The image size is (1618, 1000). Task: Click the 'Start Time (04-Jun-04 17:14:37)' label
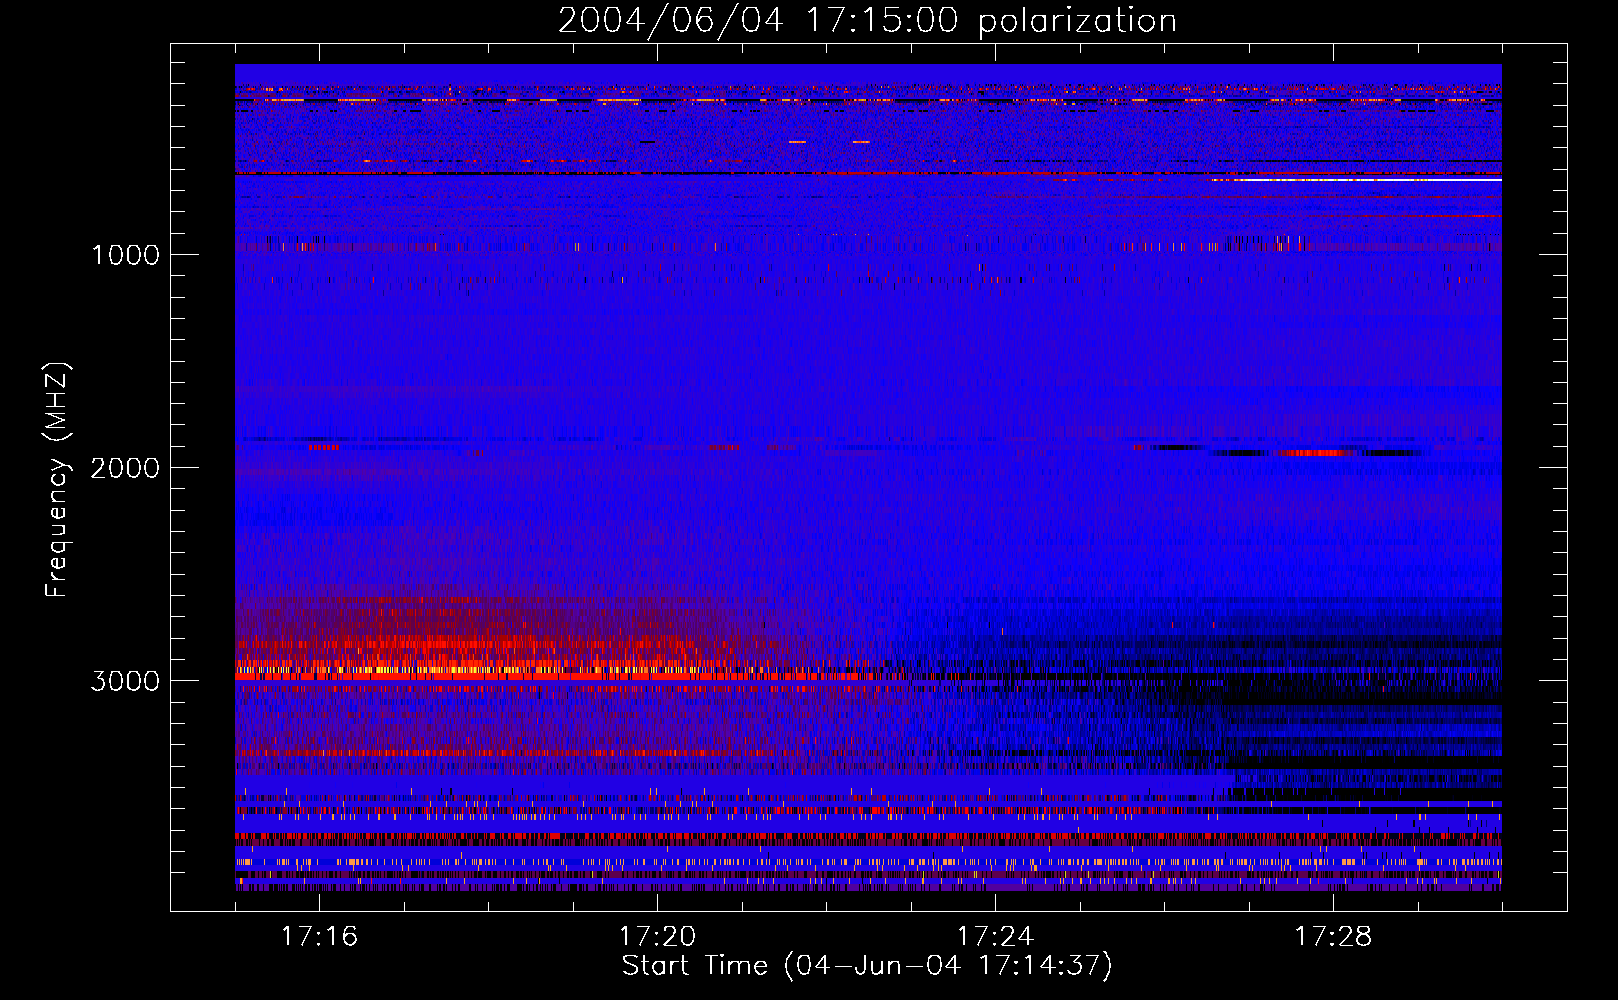pyautogui.click(x=867, y=966)
